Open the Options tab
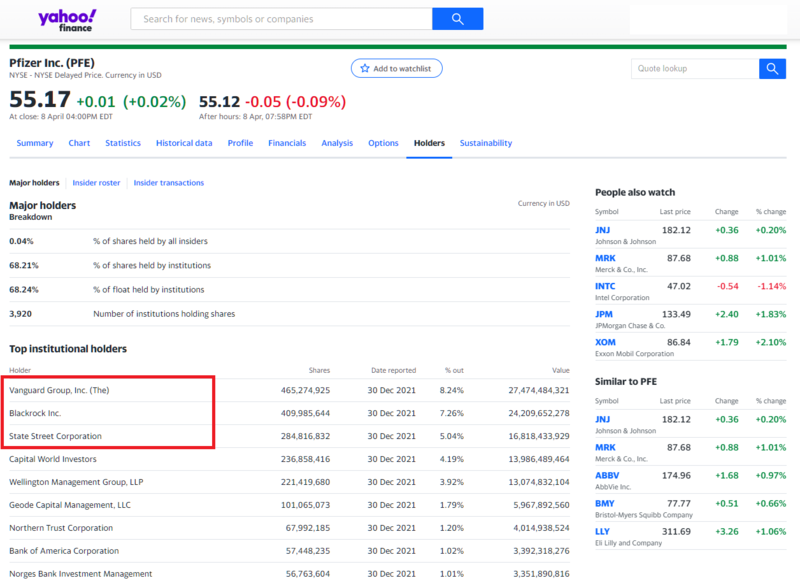Screen dimensions: 800x583 383,143
